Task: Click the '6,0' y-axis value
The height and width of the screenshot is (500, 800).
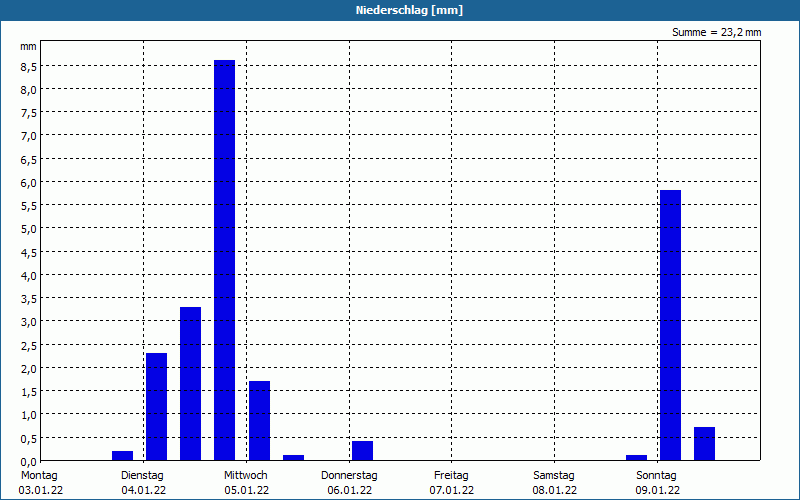Action: 29,183
